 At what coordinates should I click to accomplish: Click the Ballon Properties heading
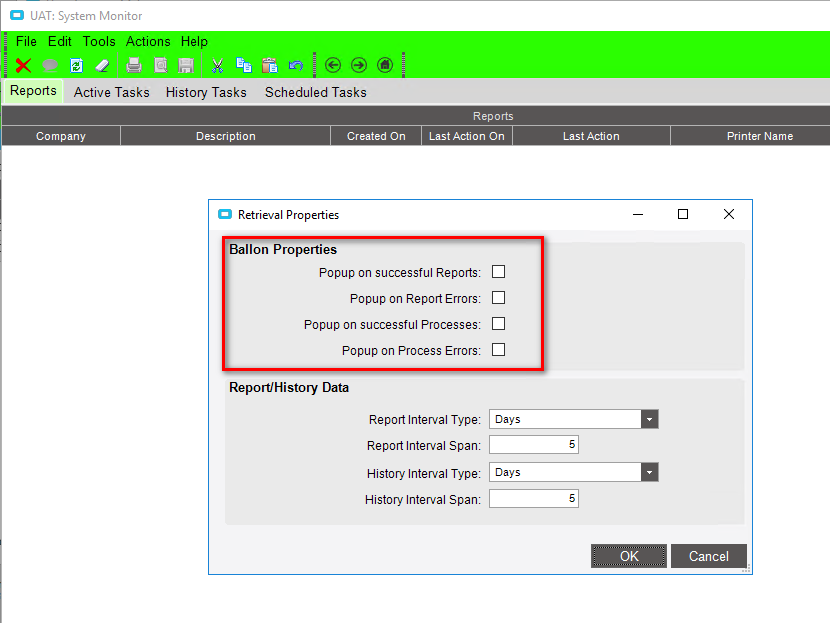tap(283, 249)
